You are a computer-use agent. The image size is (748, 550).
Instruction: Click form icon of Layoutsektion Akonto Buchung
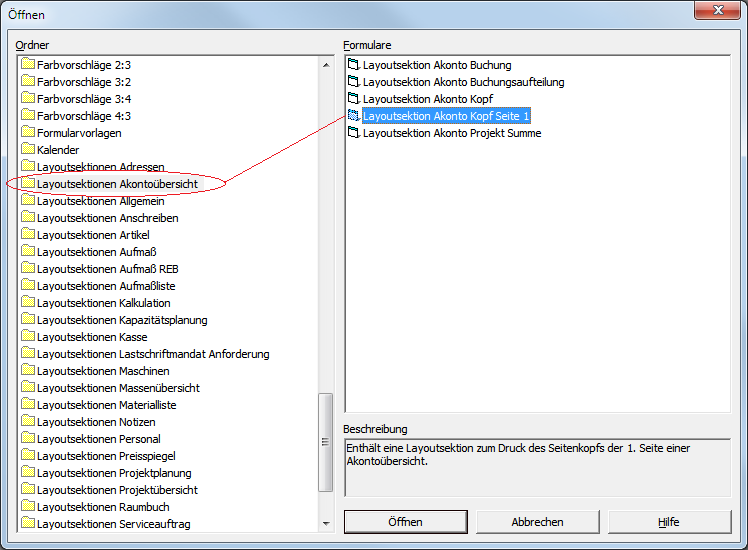tap(353, 64)
